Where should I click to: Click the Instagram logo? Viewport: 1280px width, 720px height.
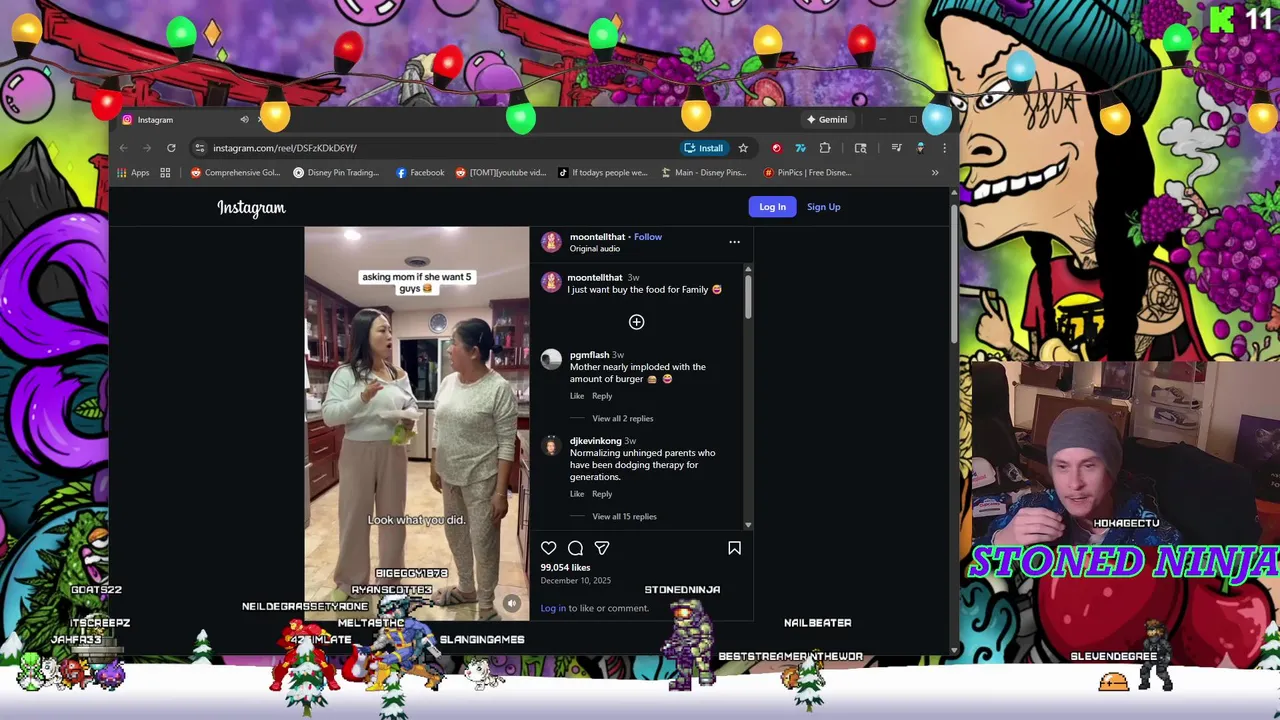251,207
